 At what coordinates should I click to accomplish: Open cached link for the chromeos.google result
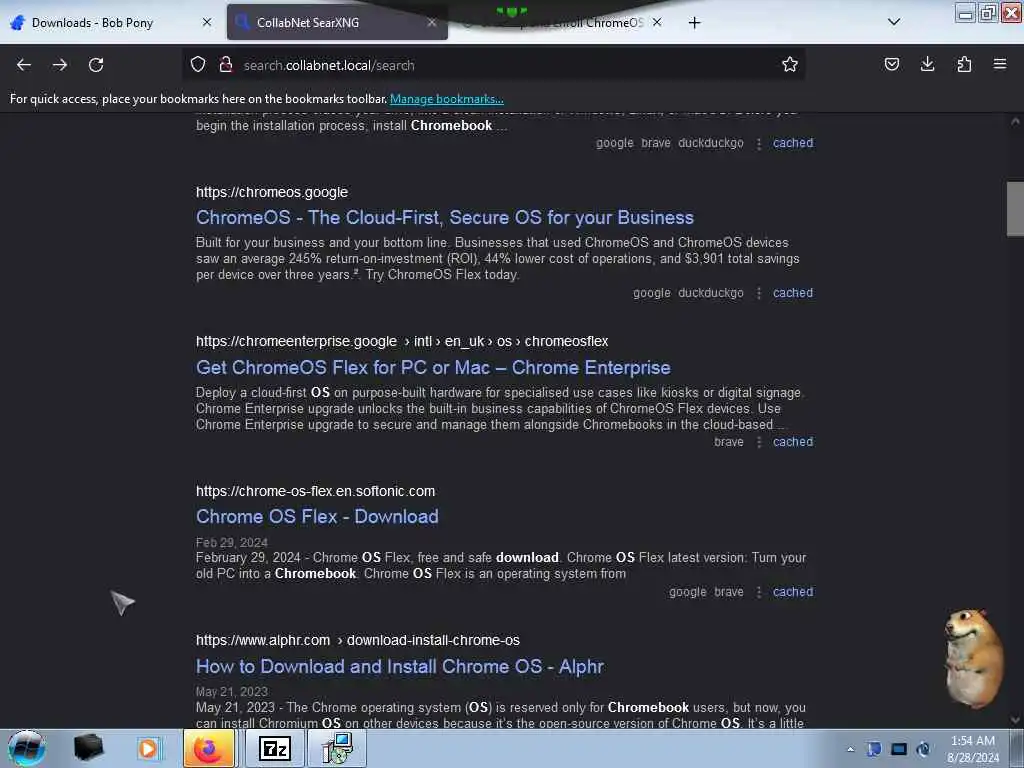pos(793,293)
